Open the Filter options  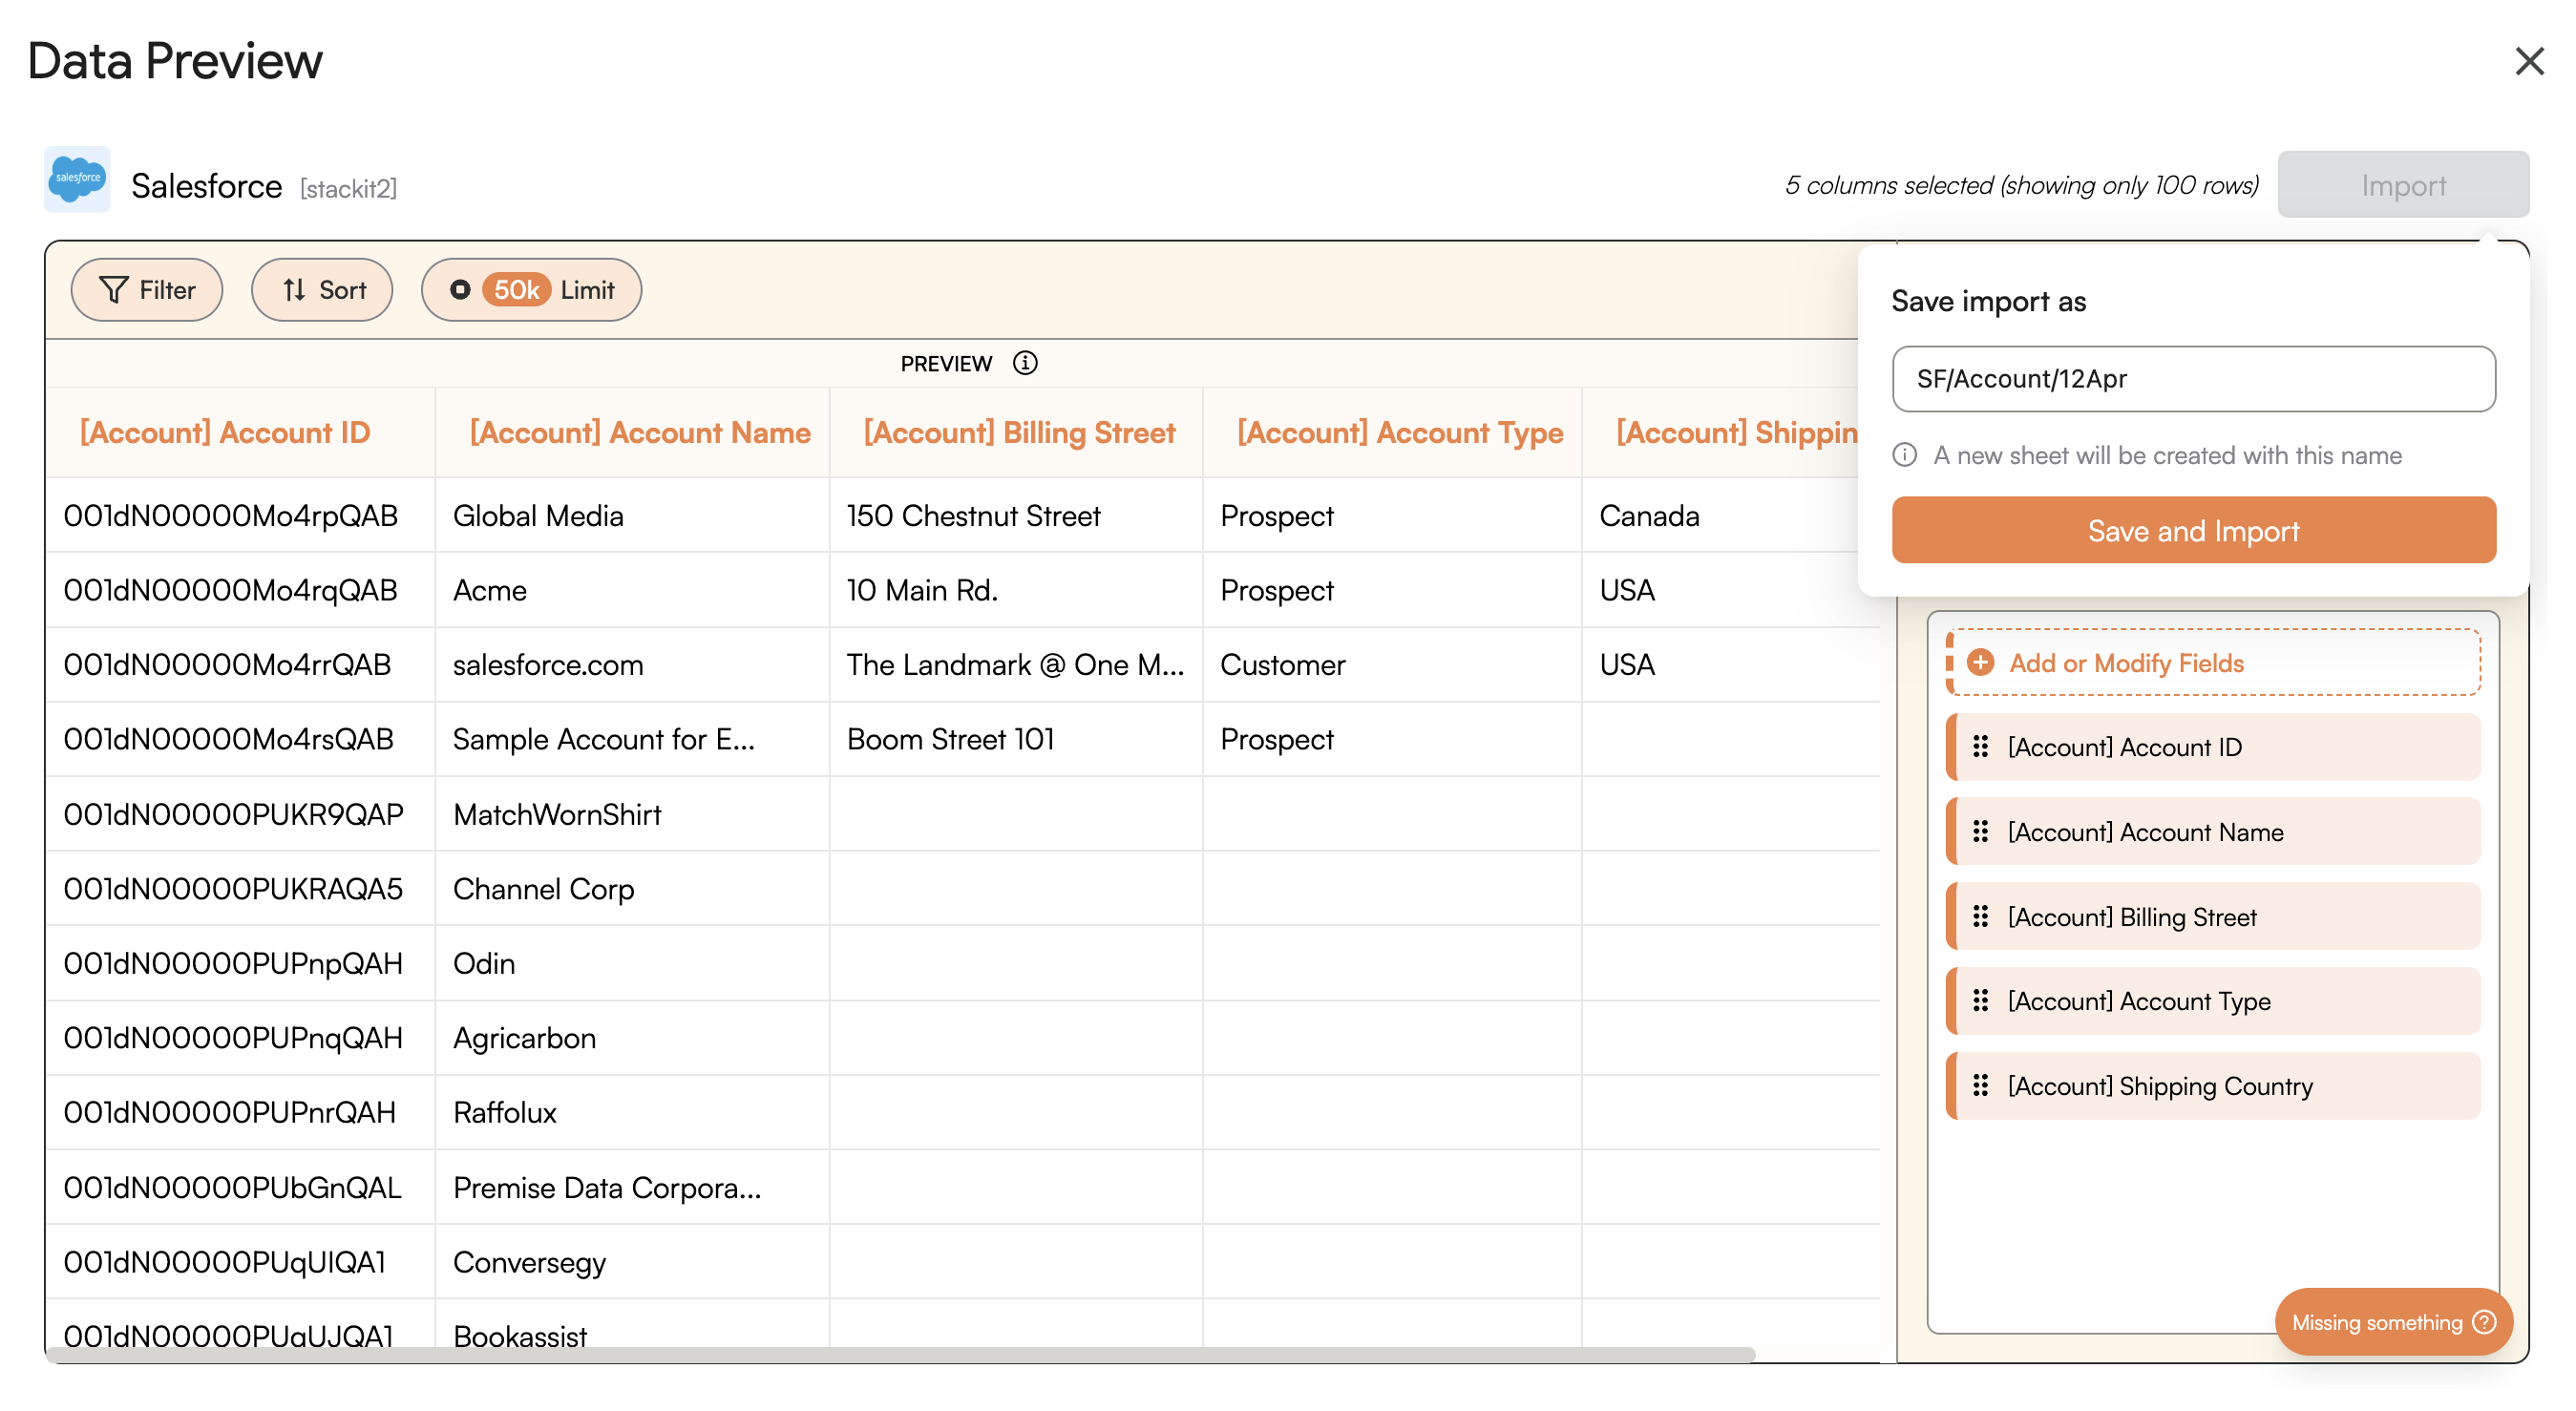pos(147,290)
